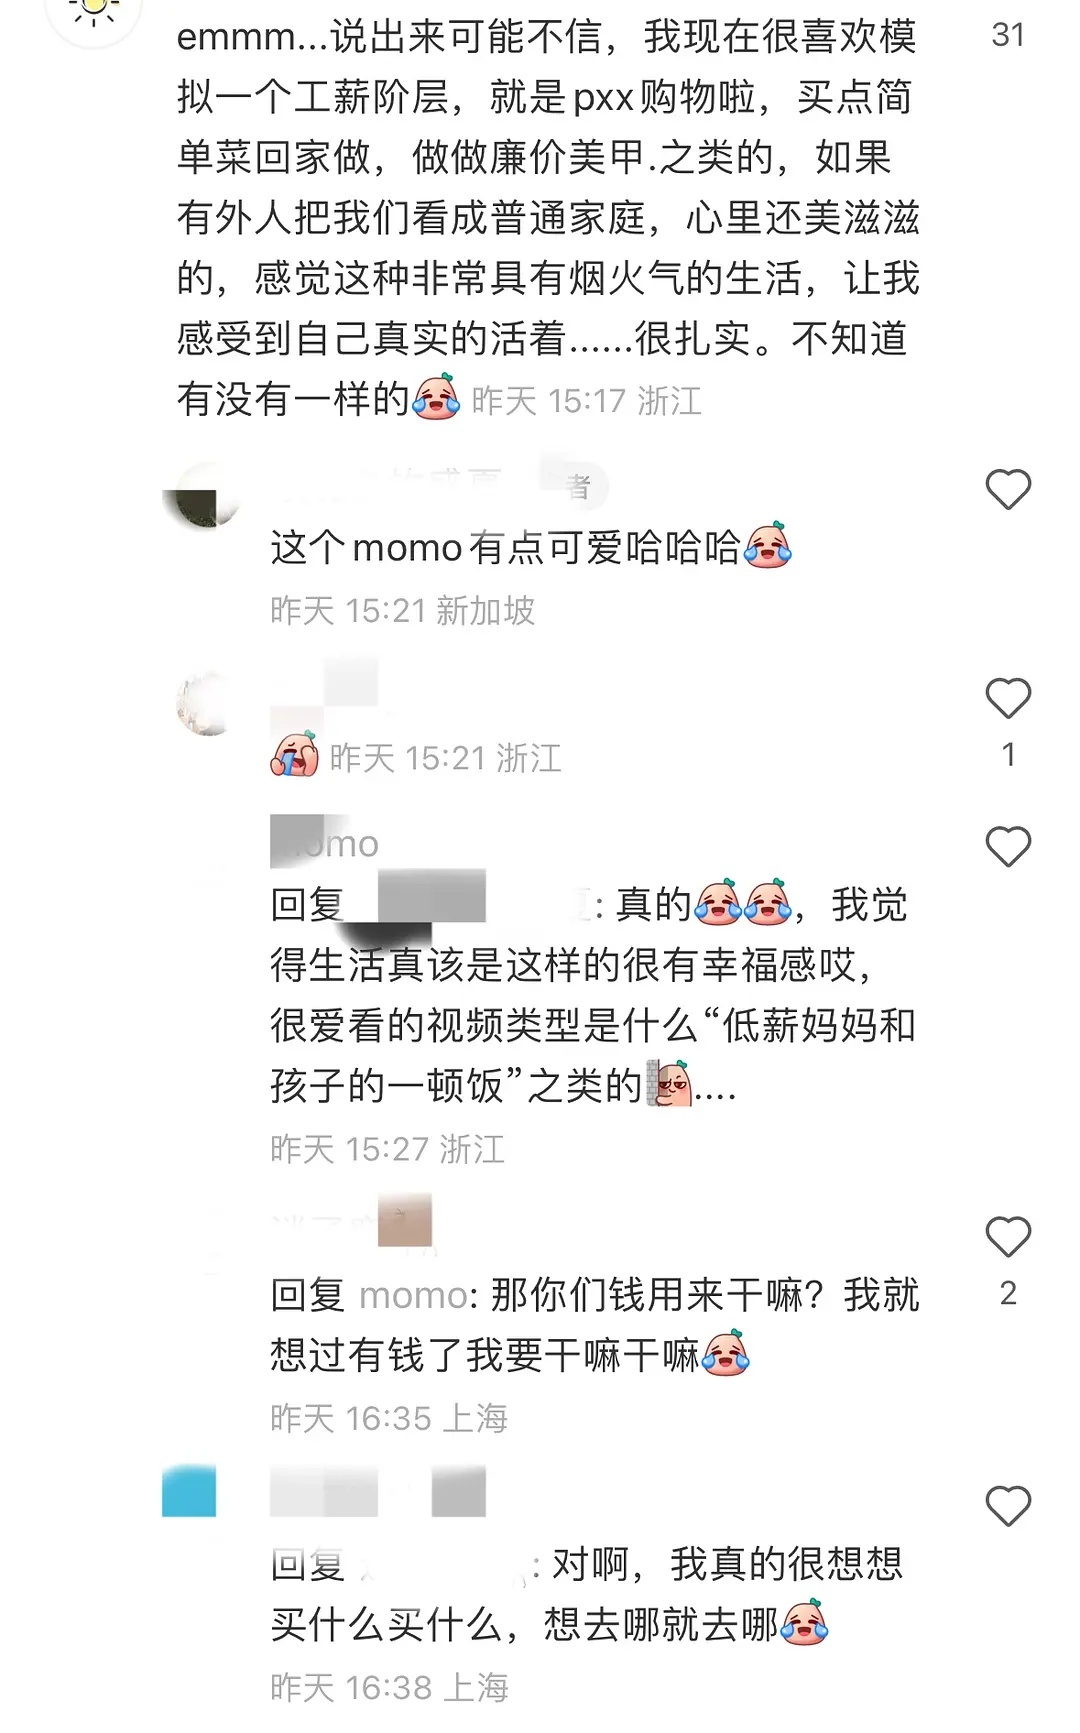1080x1733 pixels.
Task: Tap the long emmm... main comment text
Action: [x=548, y=217]
